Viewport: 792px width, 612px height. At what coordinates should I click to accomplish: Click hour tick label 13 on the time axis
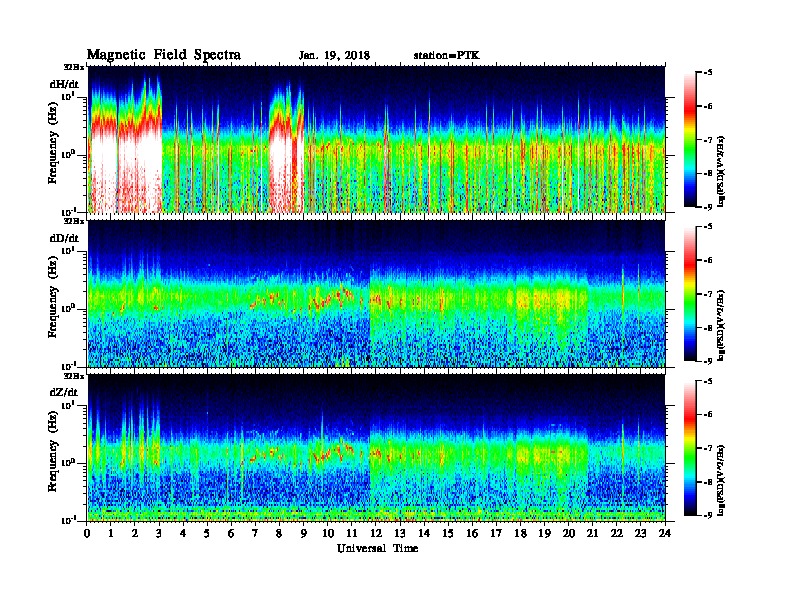point(400,534)
